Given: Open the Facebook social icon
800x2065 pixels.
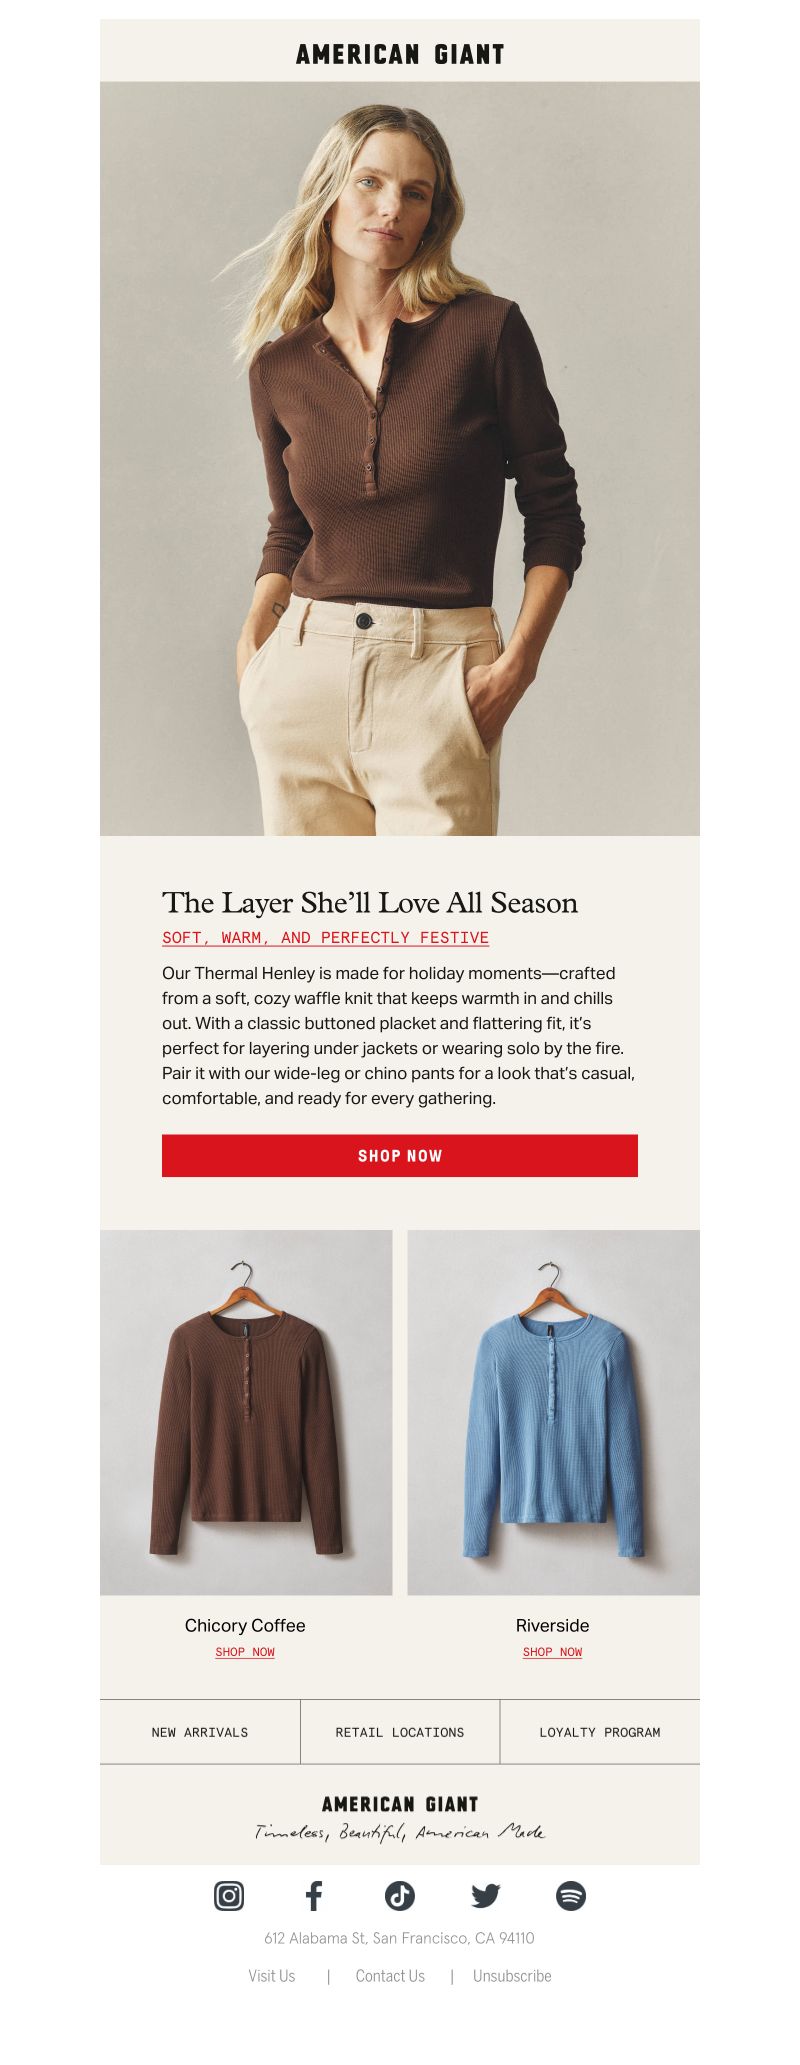Looking at the screenshot, I should [x=314, y=1895].
